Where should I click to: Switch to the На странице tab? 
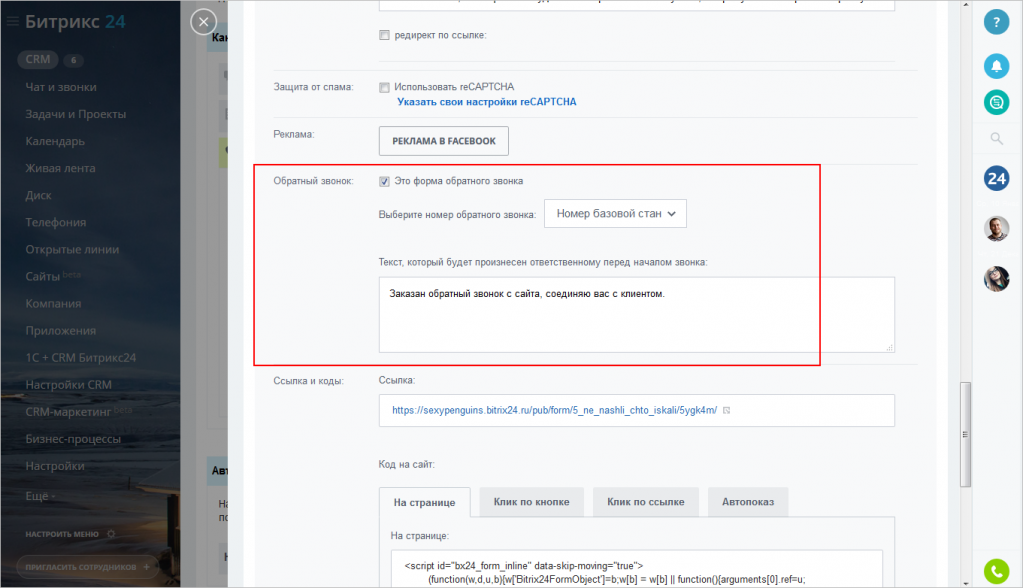tap(424, 502)
